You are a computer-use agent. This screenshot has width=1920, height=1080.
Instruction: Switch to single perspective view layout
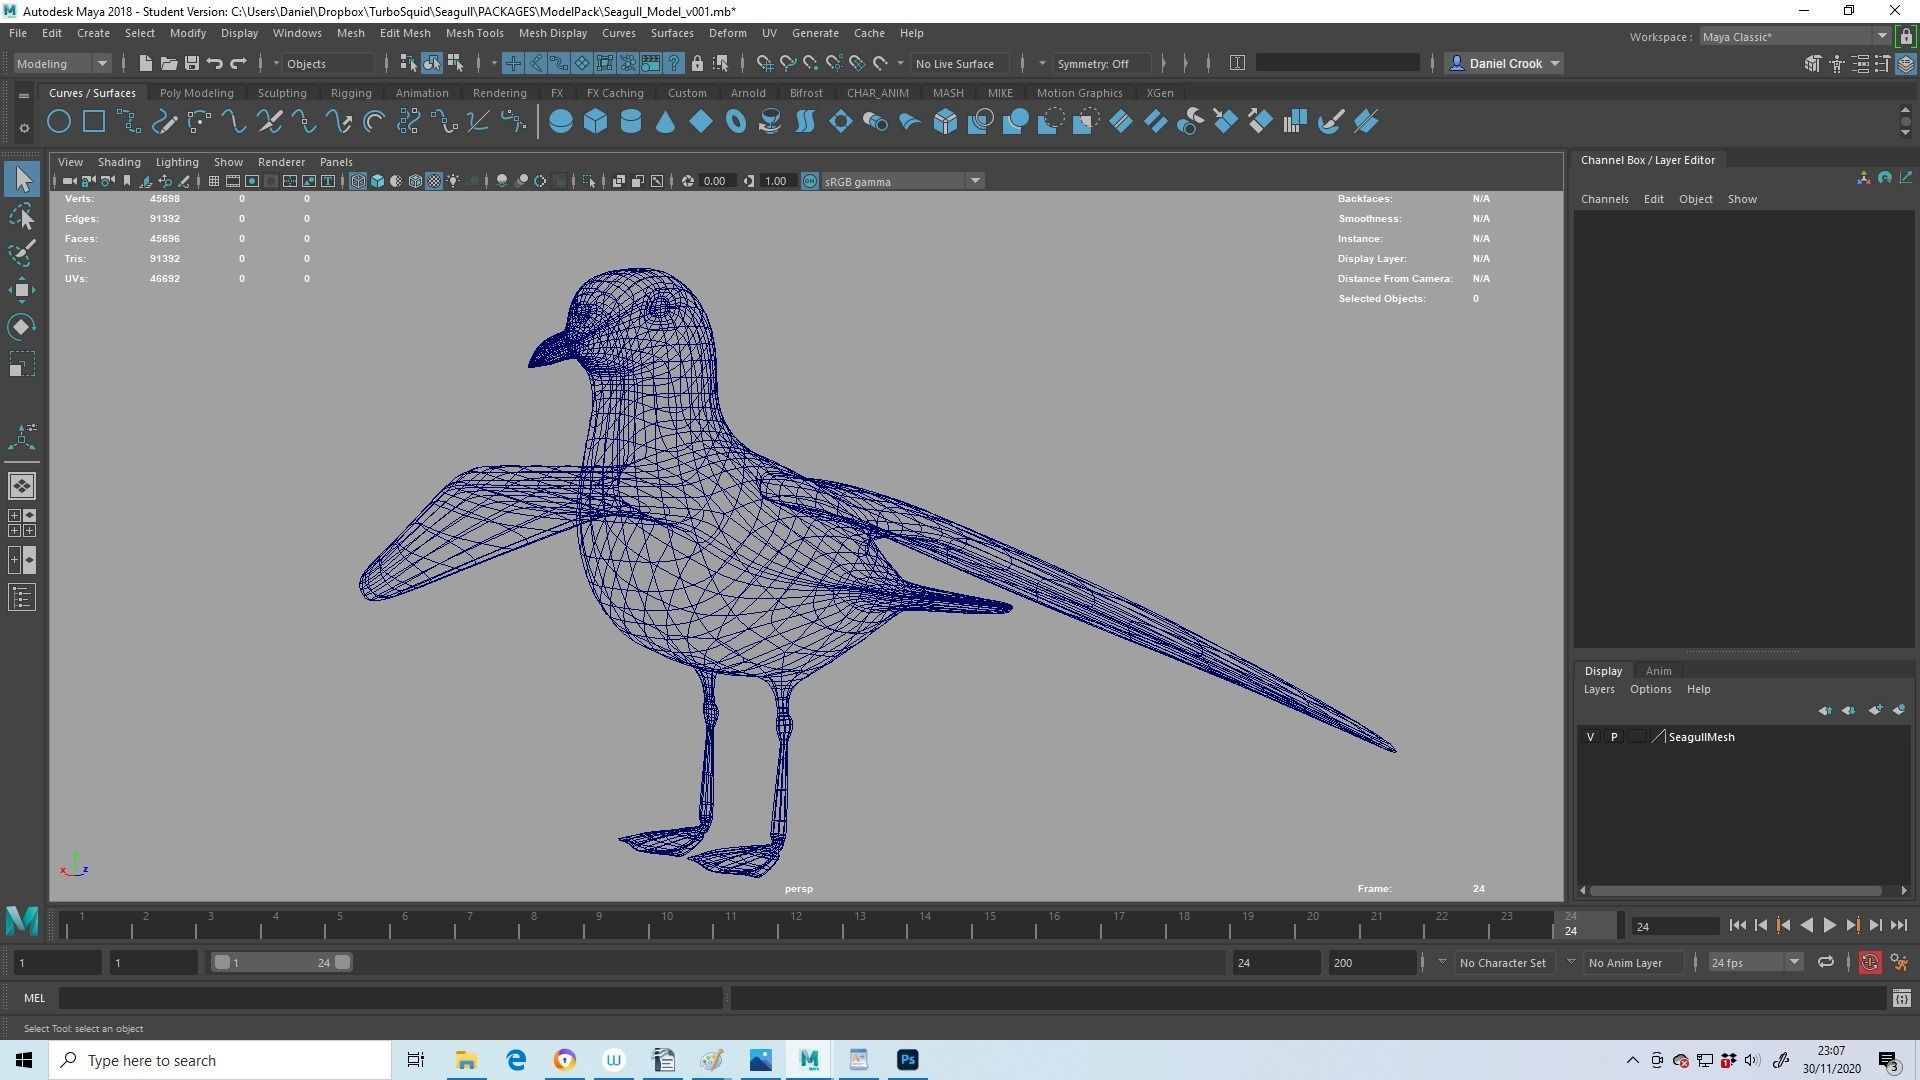(x=22, y=486)
